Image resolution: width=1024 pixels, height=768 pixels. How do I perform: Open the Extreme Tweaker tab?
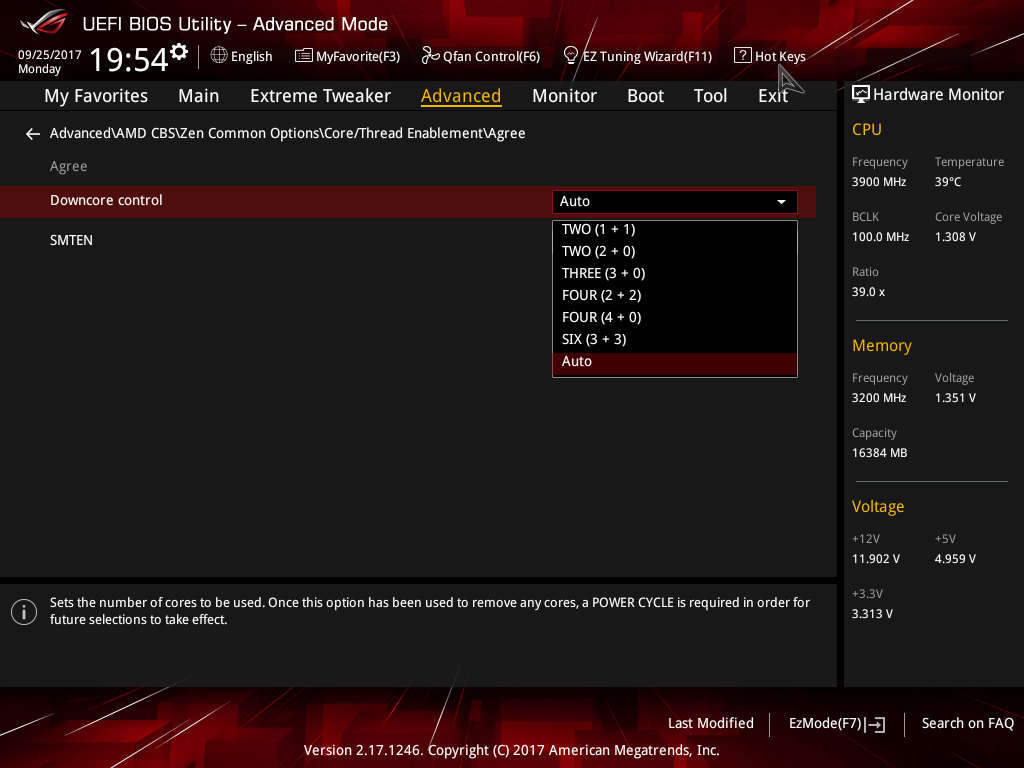(320, 96)
